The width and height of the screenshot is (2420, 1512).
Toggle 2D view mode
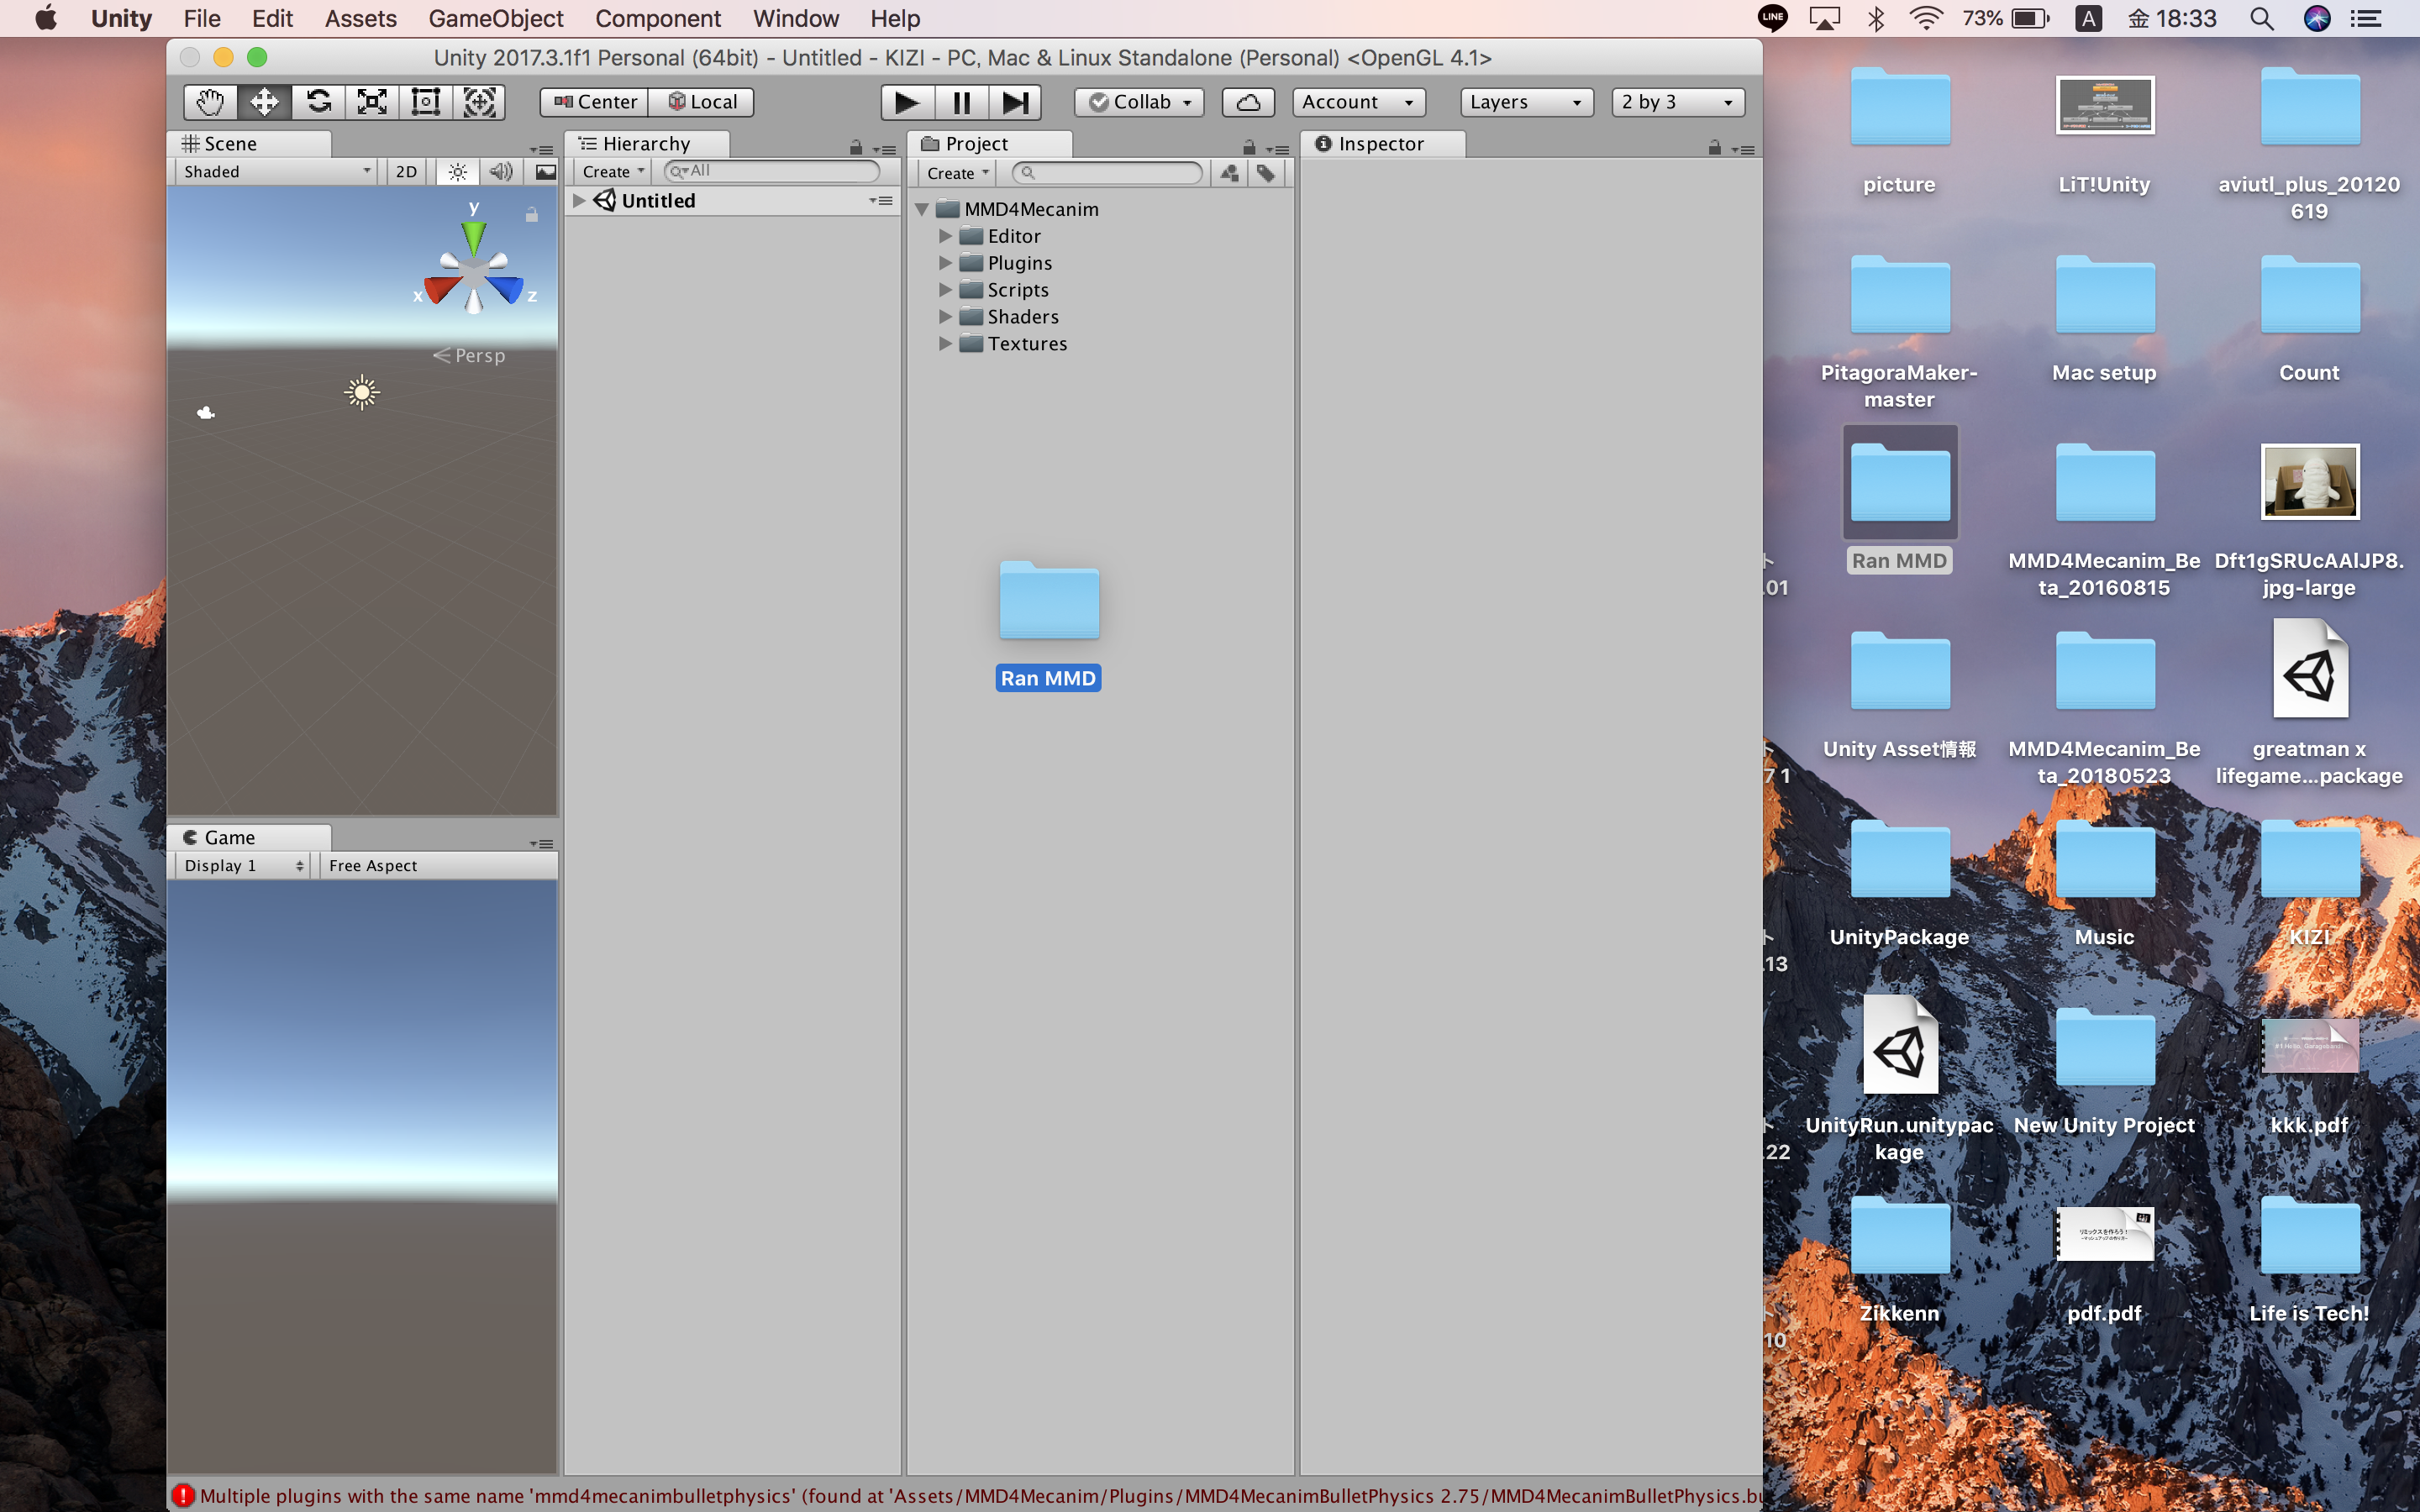point(406,172)
